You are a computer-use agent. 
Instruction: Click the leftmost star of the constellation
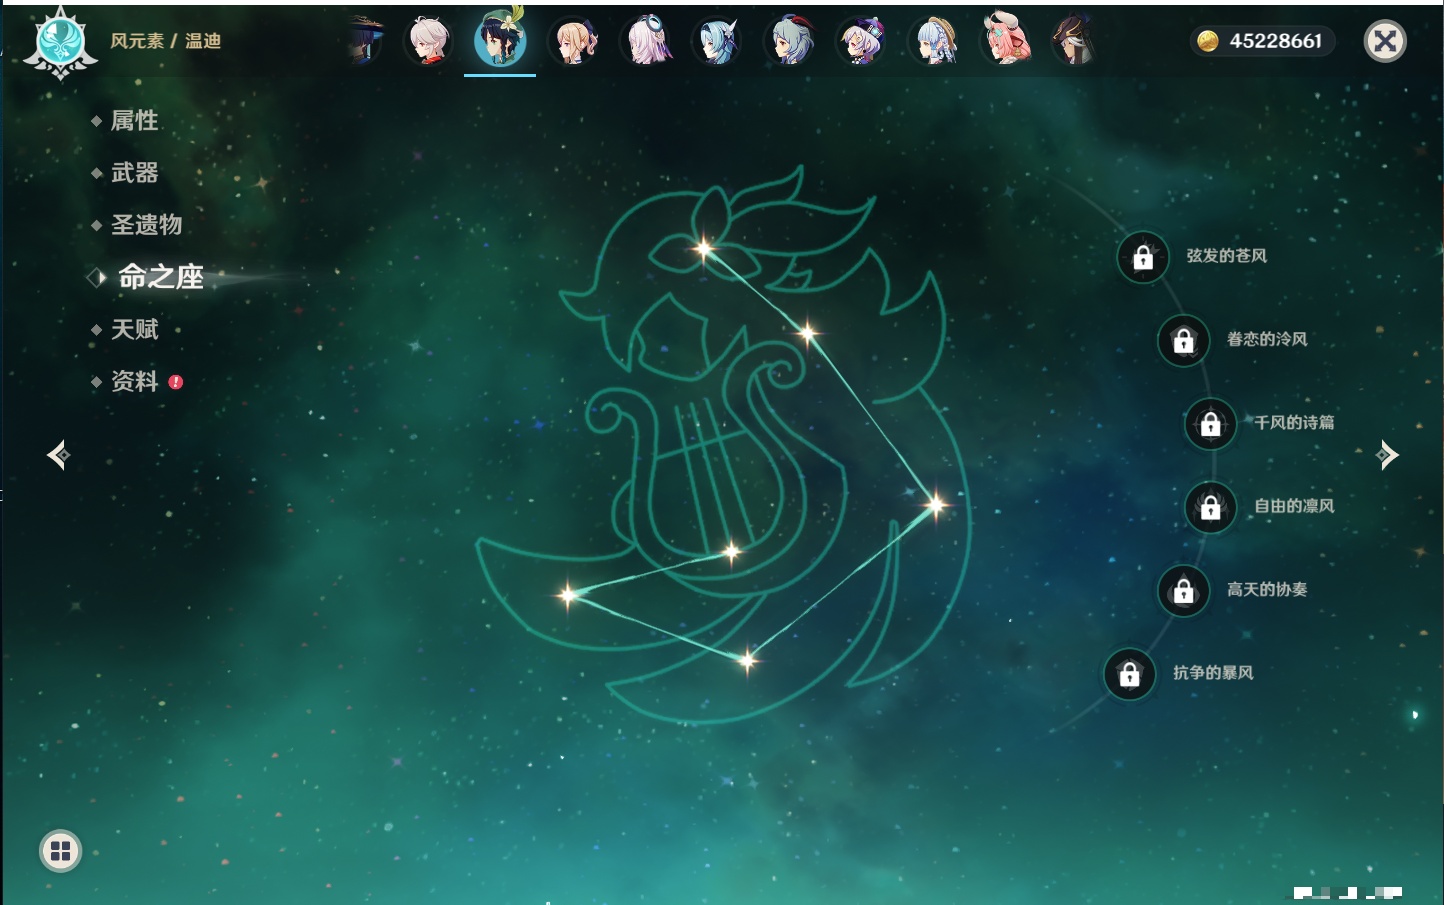(x=568, y=595)
